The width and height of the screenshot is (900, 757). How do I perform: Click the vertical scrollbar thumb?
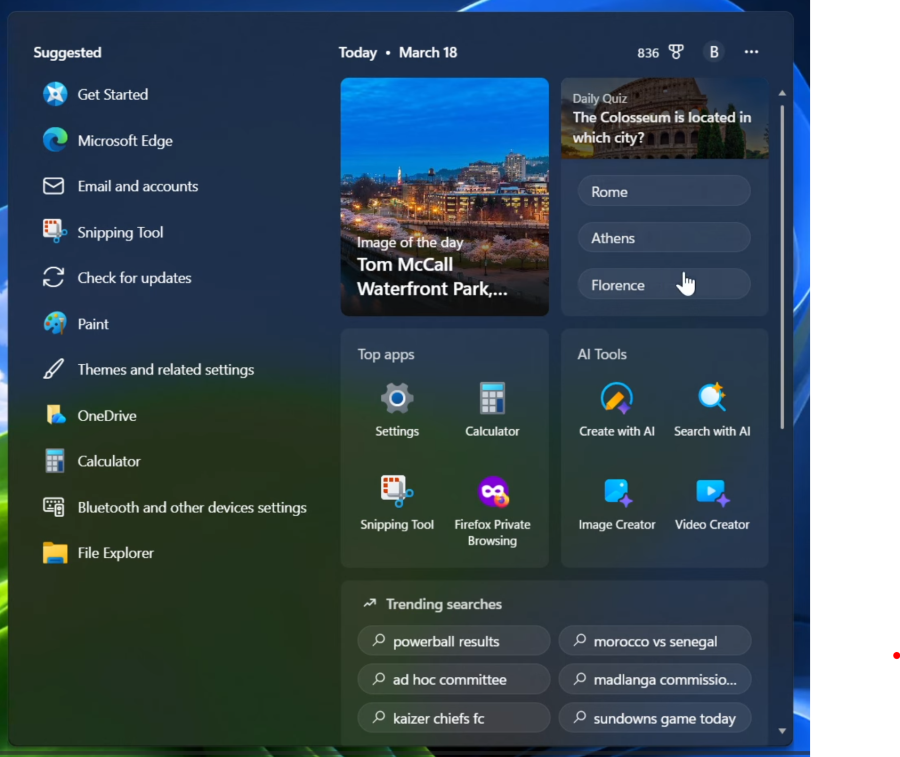tap(782, 266)
